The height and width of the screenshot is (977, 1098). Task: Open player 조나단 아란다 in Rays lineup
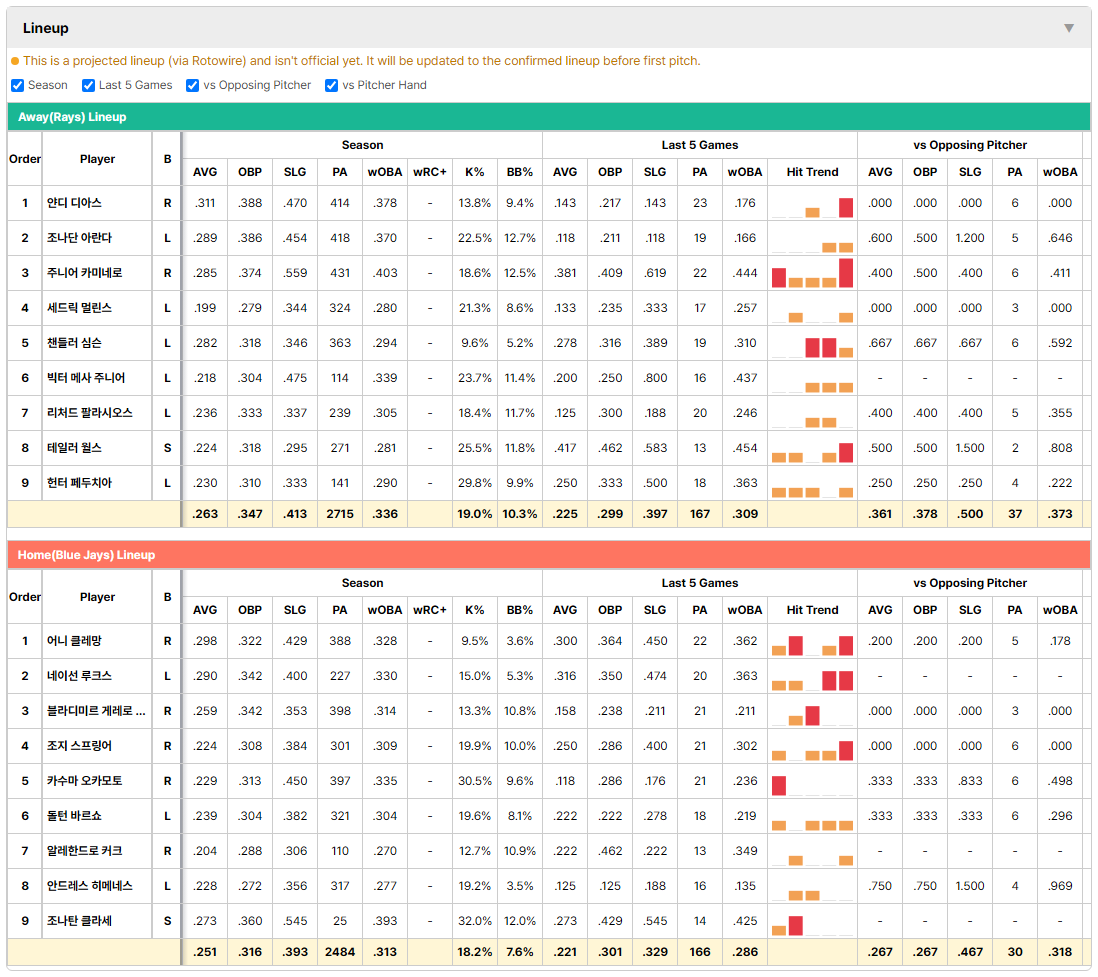[79, 238]
